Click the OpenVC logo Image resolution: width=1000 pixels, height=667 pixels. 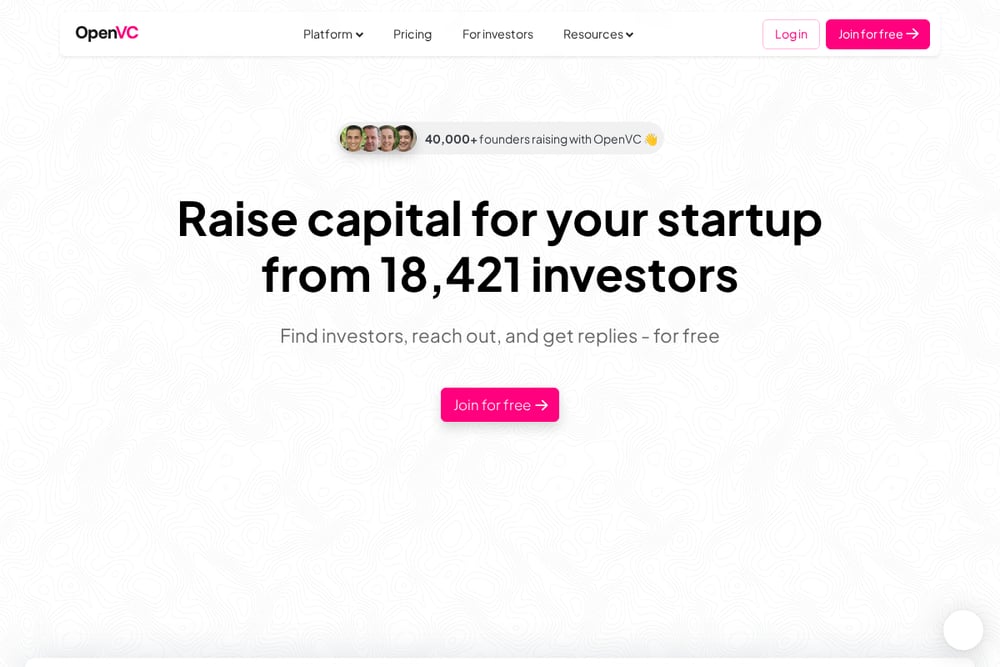click(x=107, y=33)
